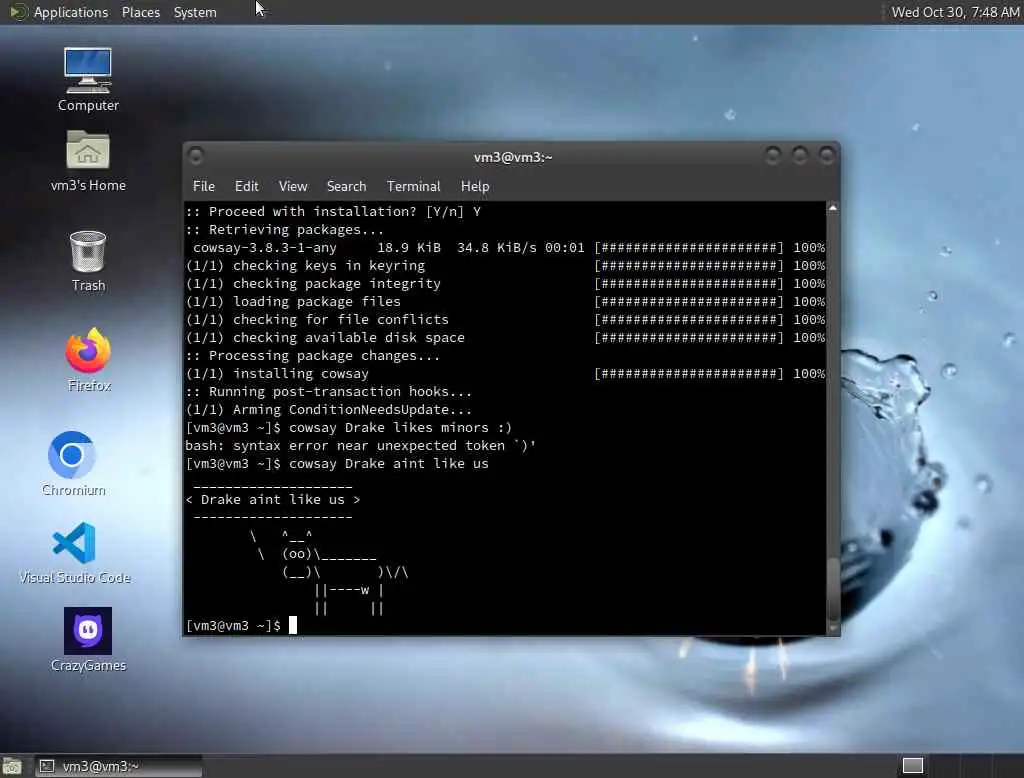
Task: Click the terminal scrollbar thumb
Action: [833, 588]
